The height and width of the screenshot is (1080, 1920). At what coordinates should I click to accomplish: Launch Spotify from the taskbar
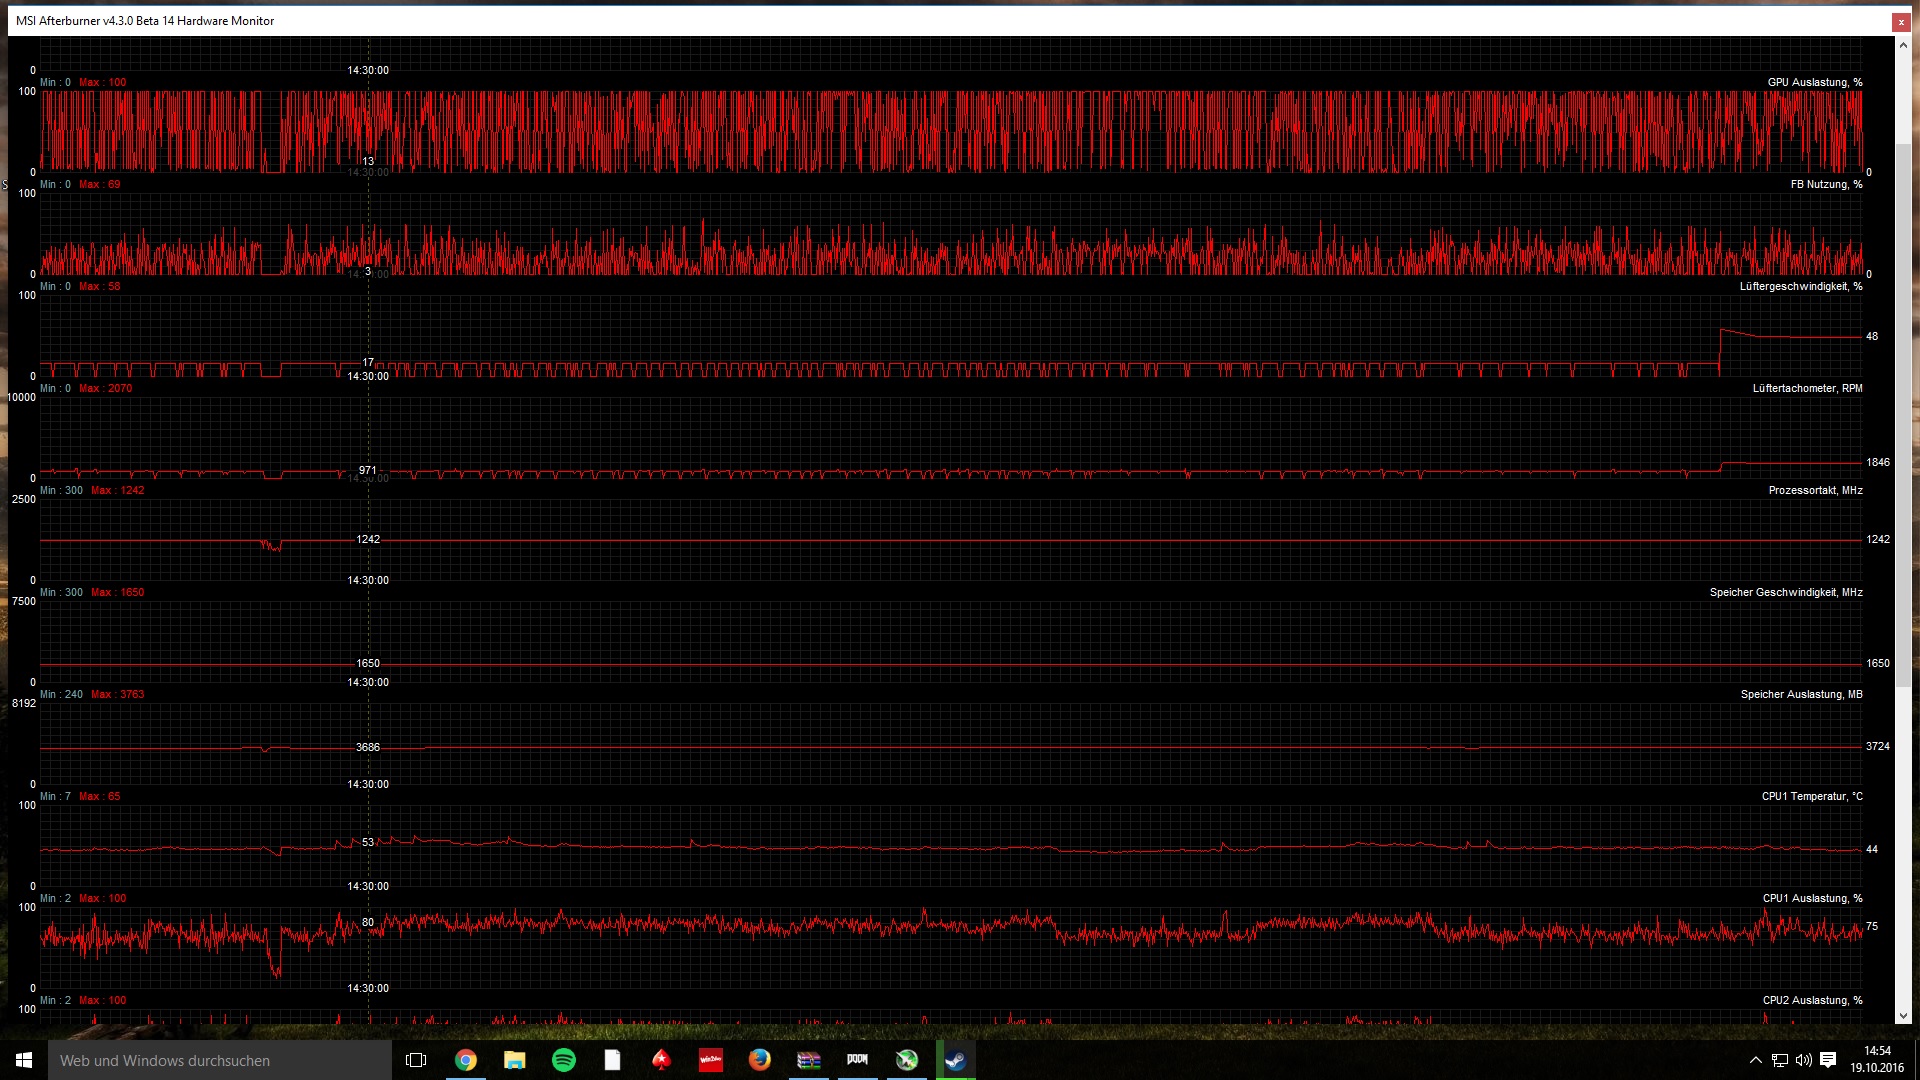tap(564, 1060)
